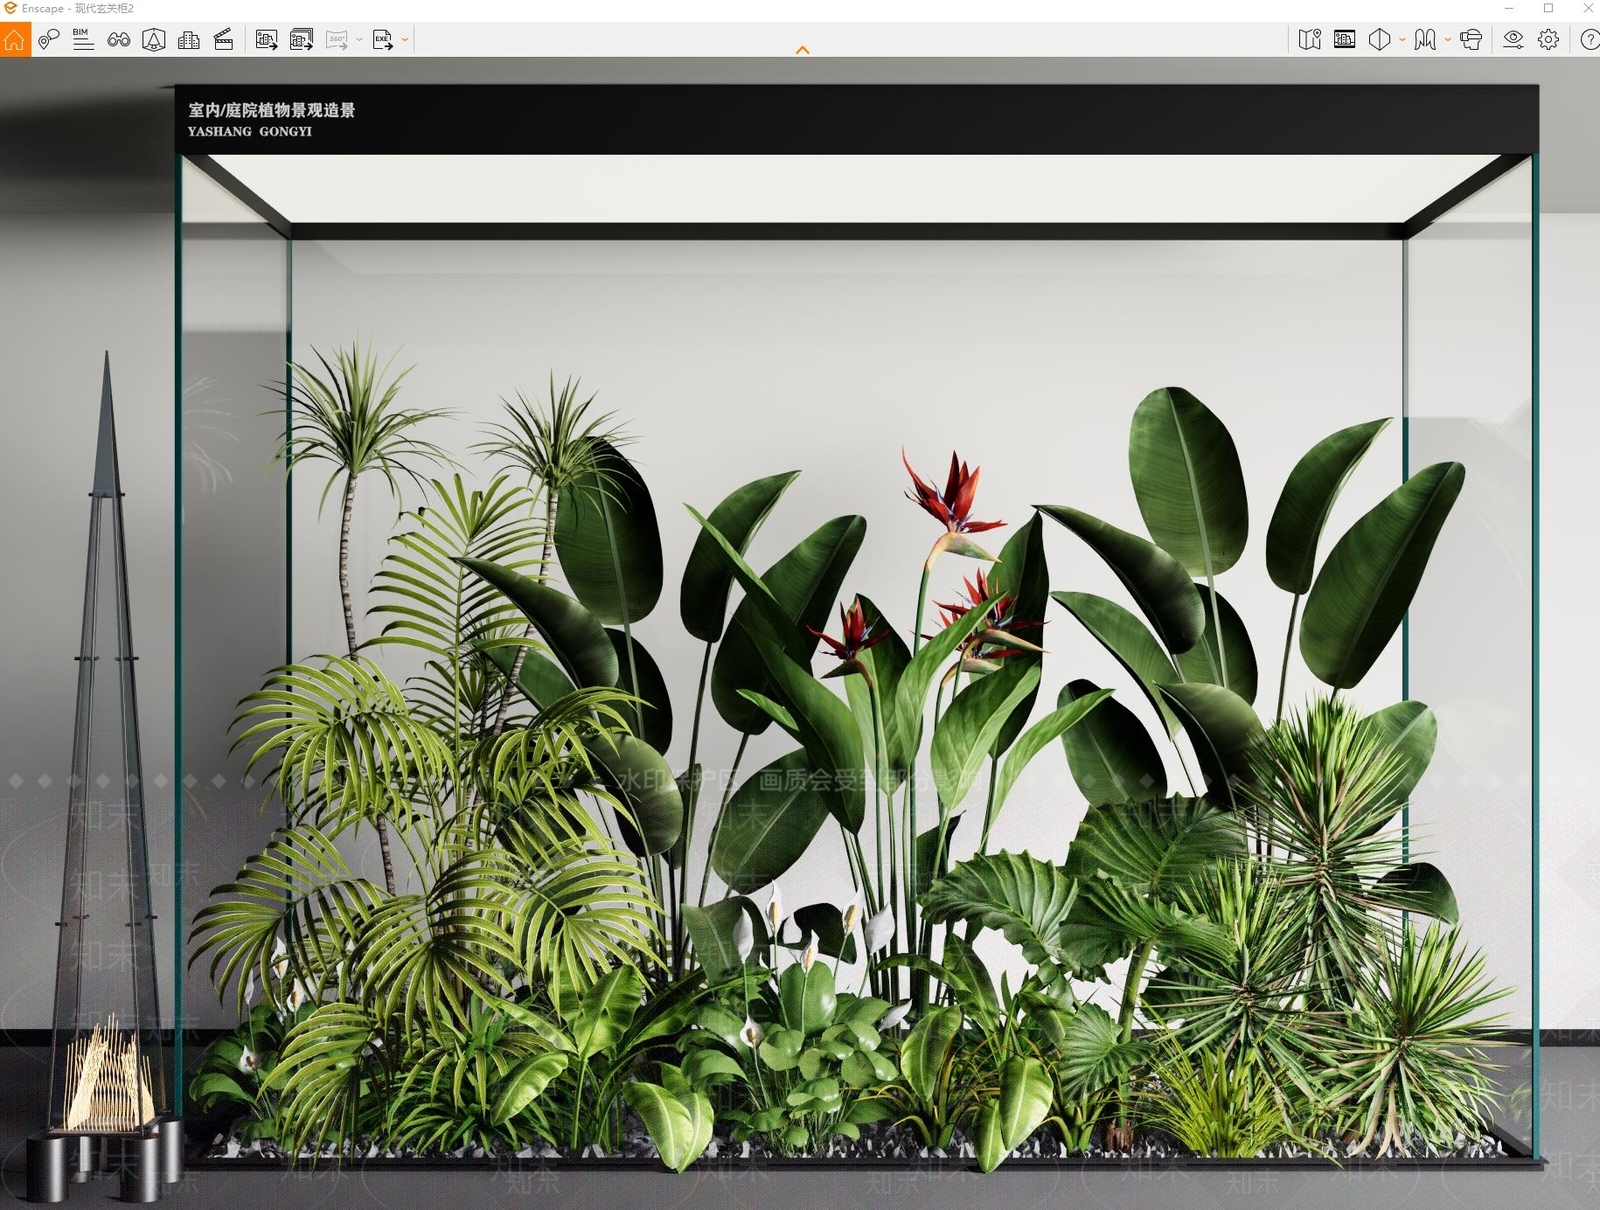Expand the projection mode dropdown arrow

click(1402, 41)
